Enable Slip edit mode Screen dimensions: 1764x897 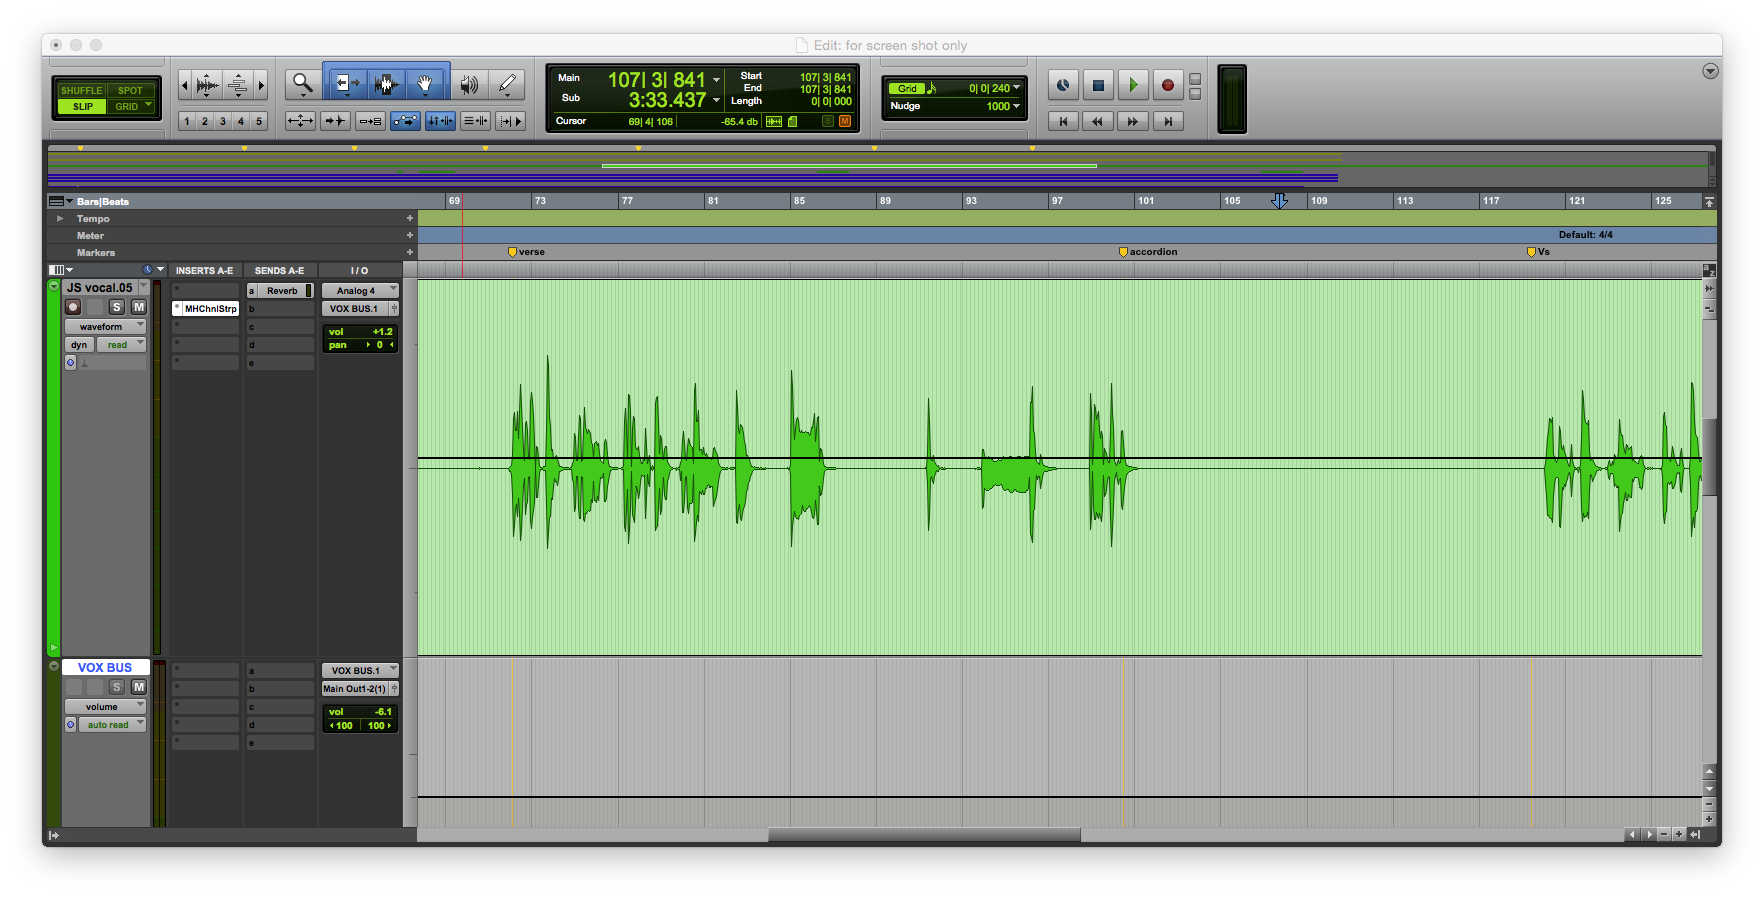point(82,106)
